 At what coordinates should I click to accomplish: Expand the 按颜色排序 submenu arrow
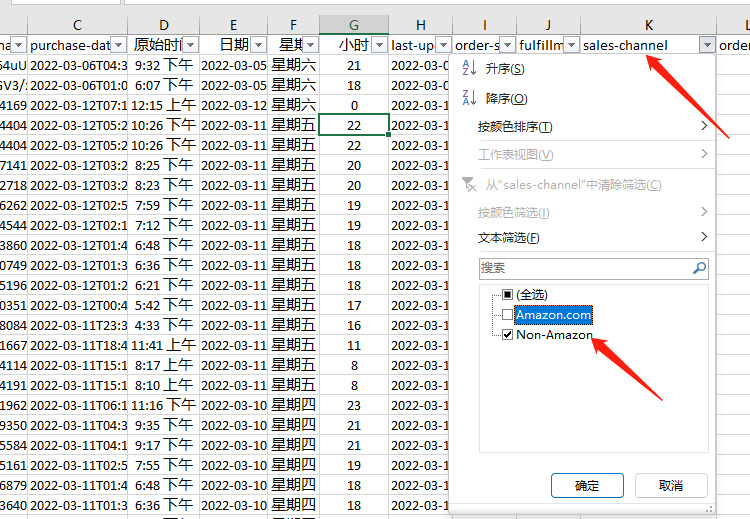click(x=704, y=126)
